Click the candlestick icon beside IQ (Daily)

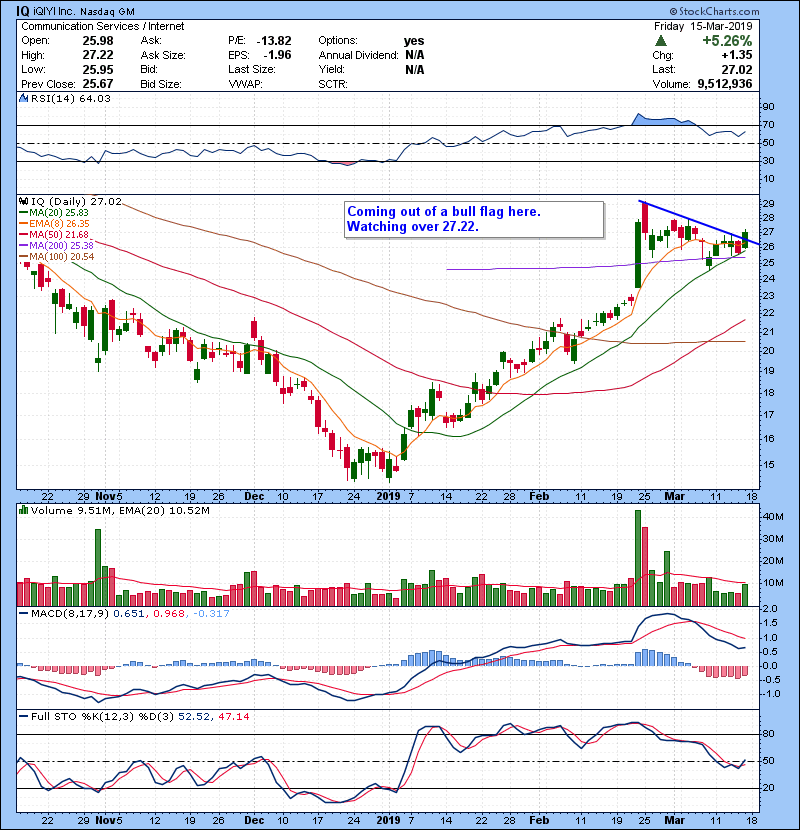click(23, 202)
